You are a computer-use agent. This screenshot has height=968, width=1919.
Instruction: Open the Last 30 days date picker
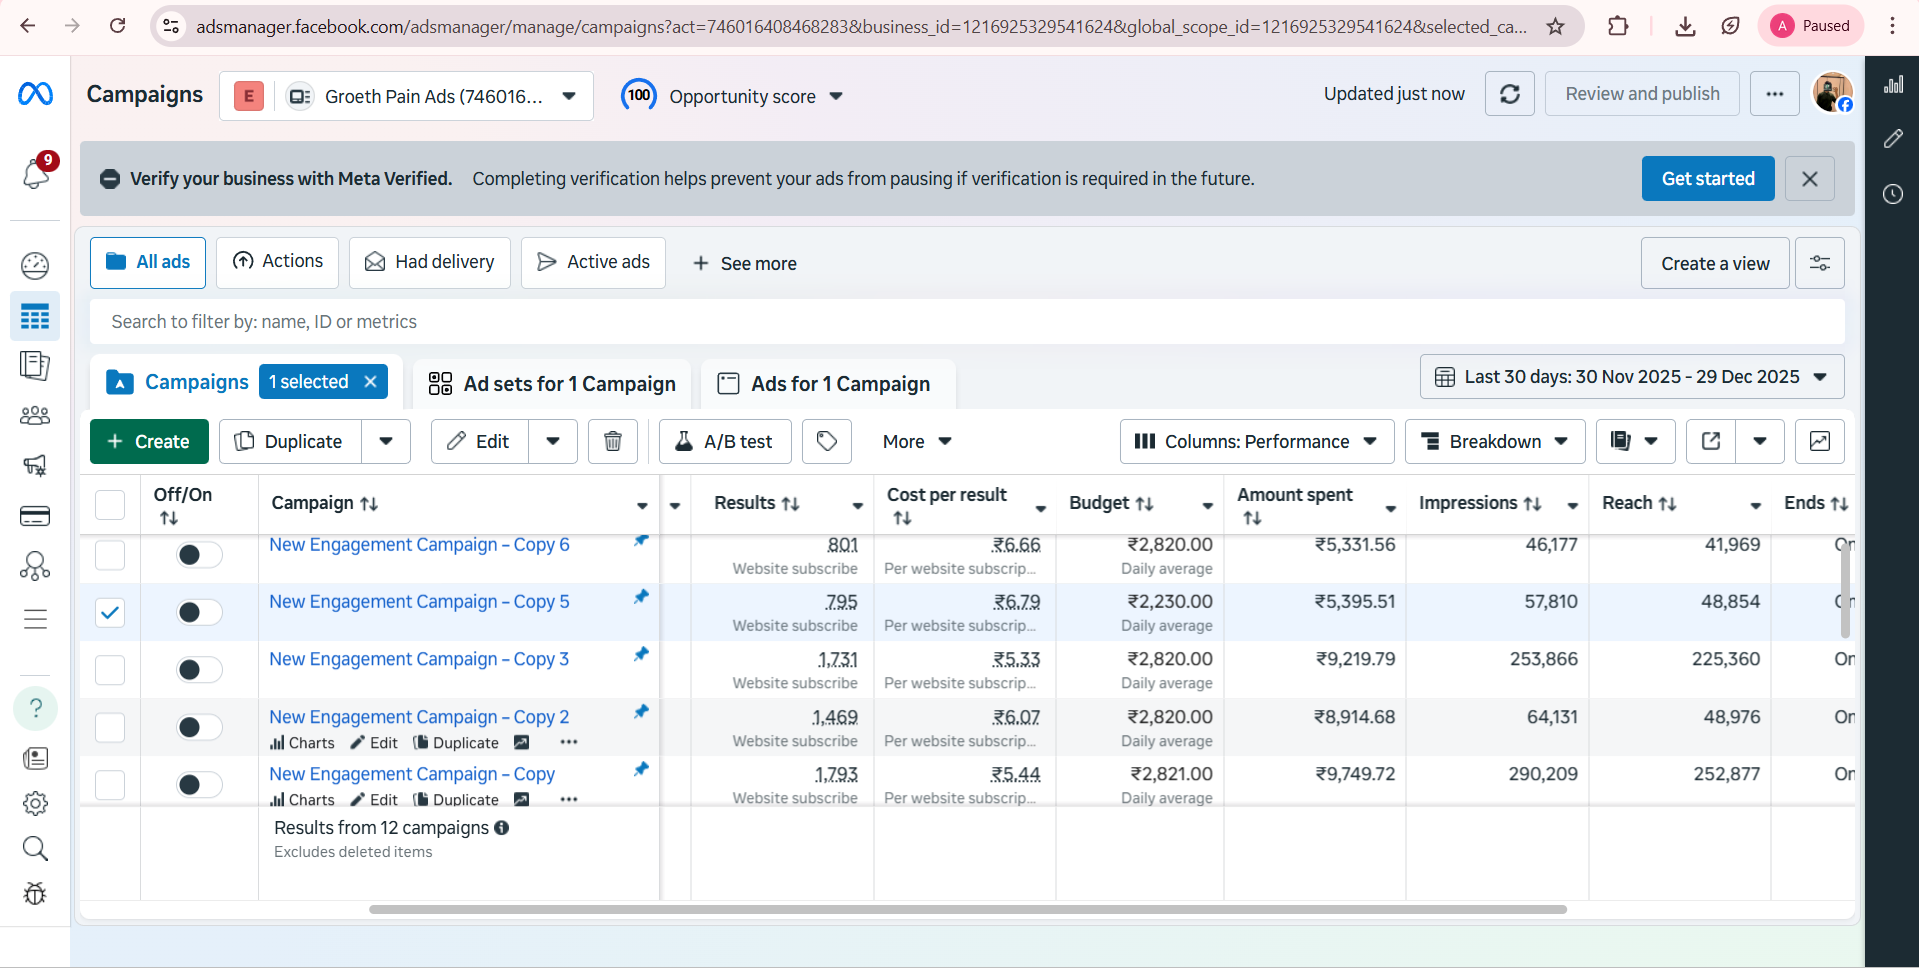(x=1631, y=377)
